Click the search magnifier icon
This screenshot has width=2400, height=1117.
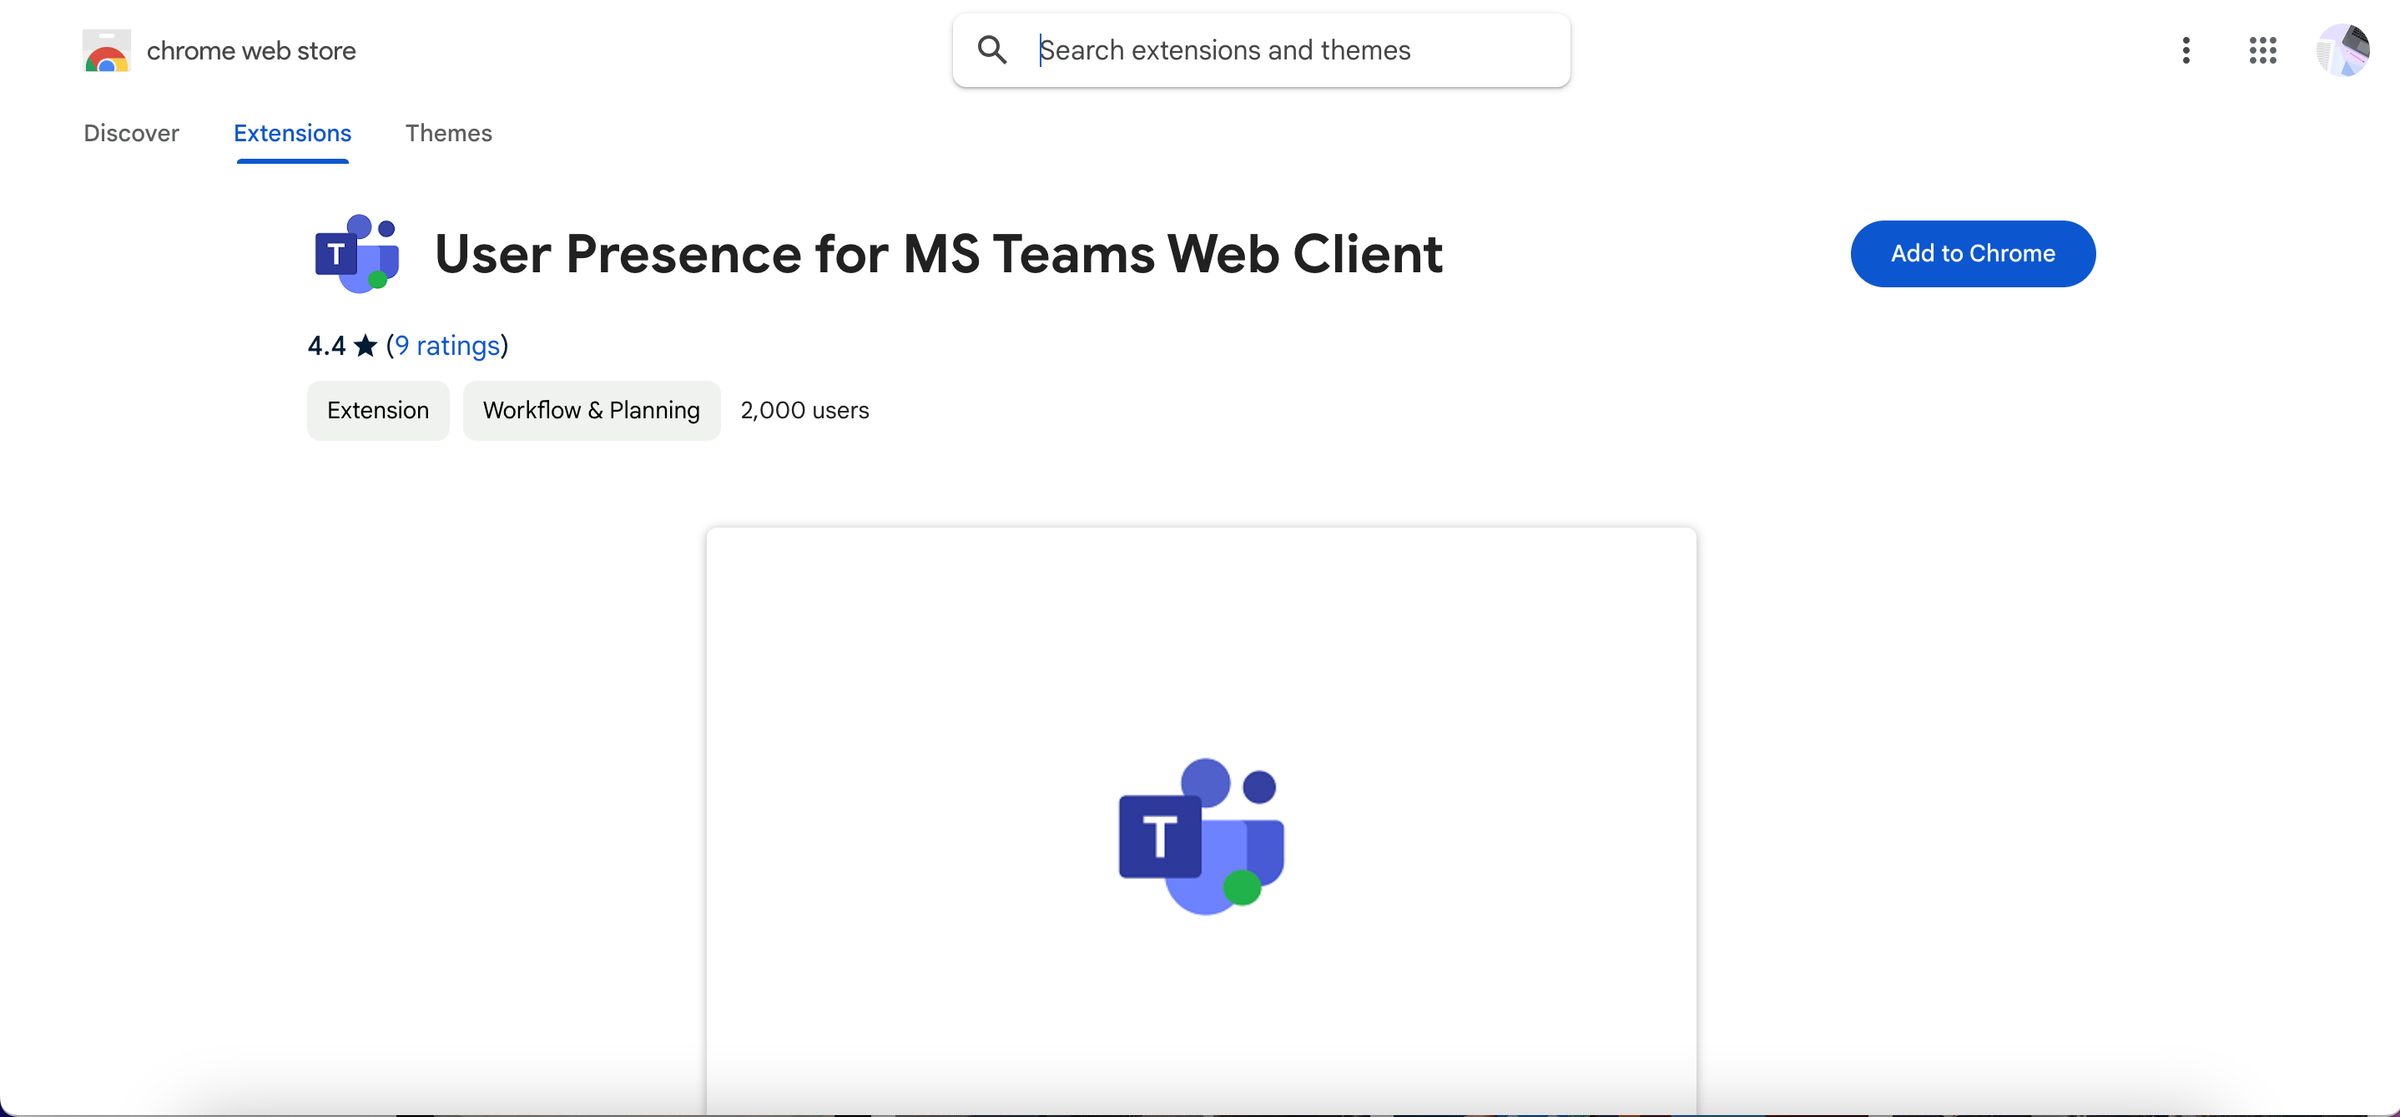coord(992,50)
